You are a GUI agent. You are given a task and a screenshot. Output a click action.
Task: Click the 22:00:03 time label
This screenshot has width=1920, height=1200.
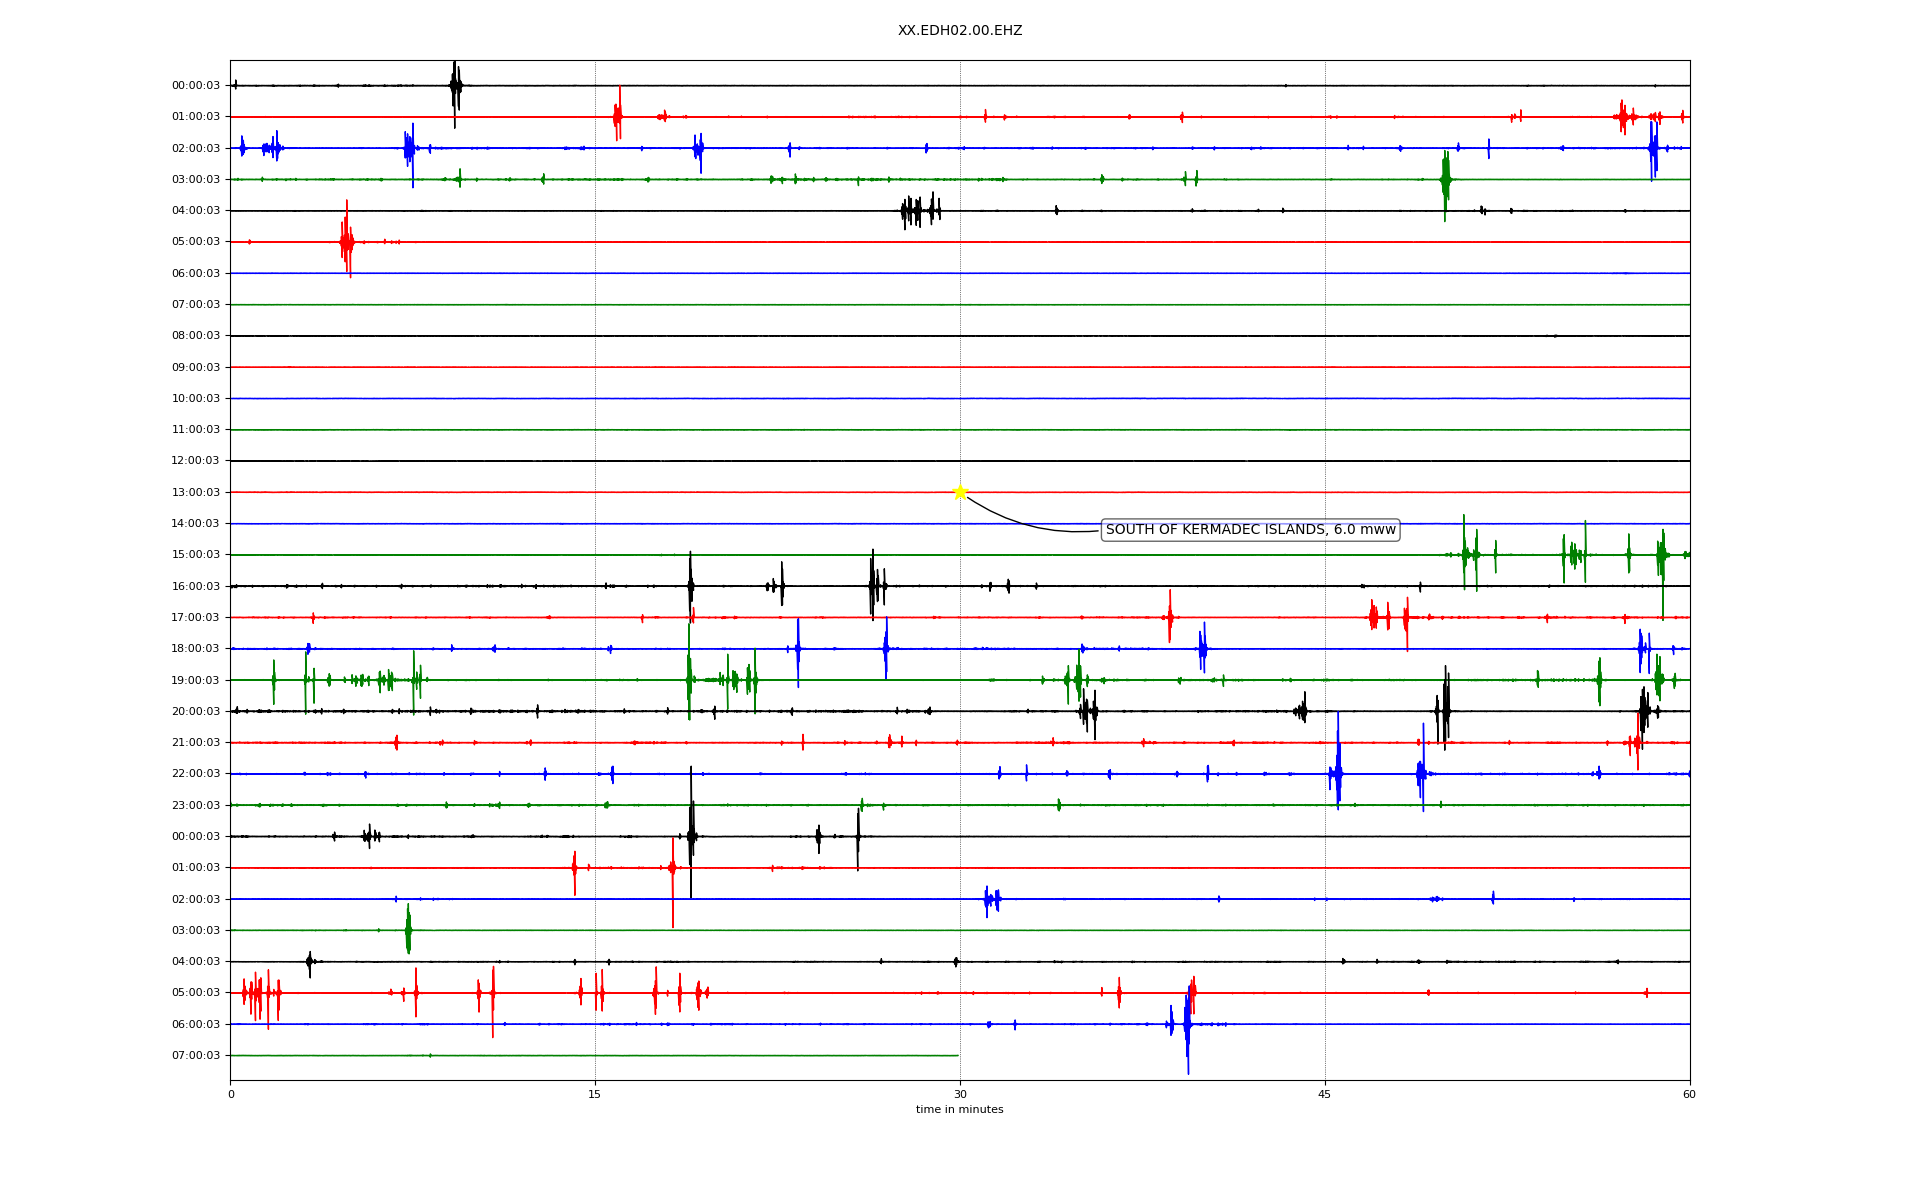pyautogui.click(x=196, y=774)
